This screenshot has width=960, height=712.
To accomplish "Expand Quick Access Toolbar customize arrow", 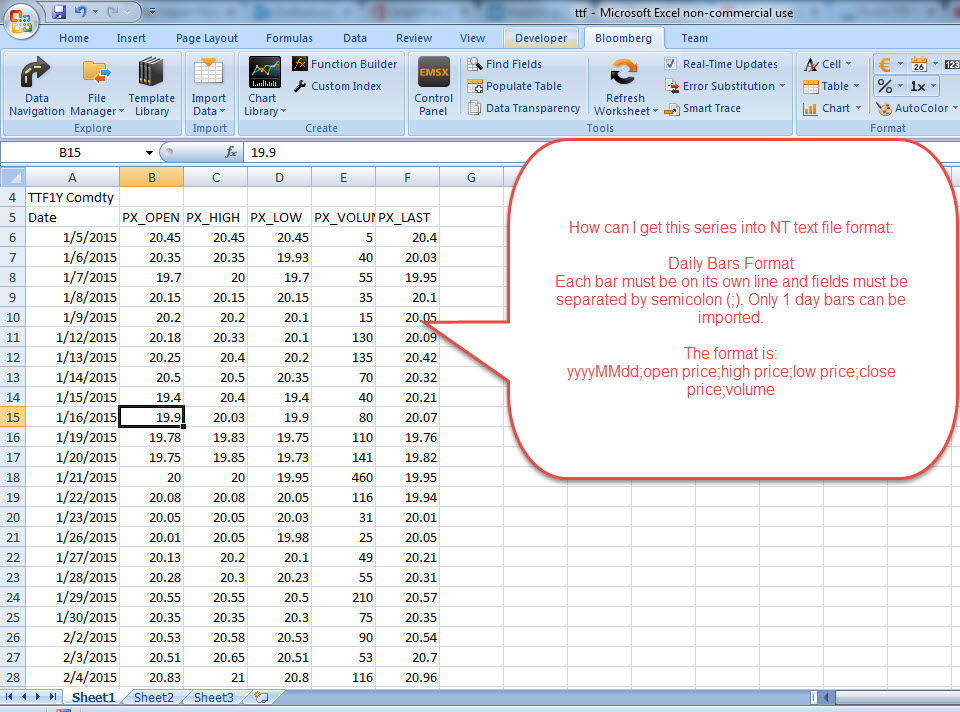I will [x=152, y=12].
